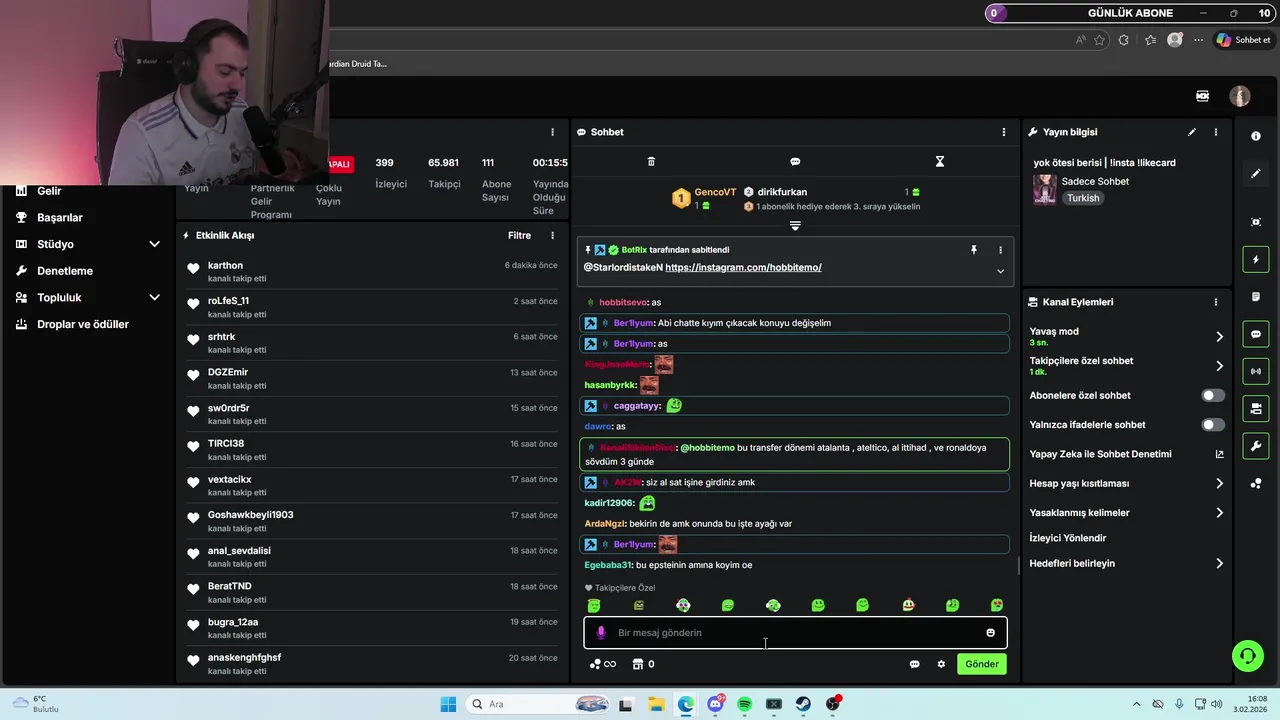
Task: Expand the Stüdyo sidebar section
Action: click(x=154, y=244)
